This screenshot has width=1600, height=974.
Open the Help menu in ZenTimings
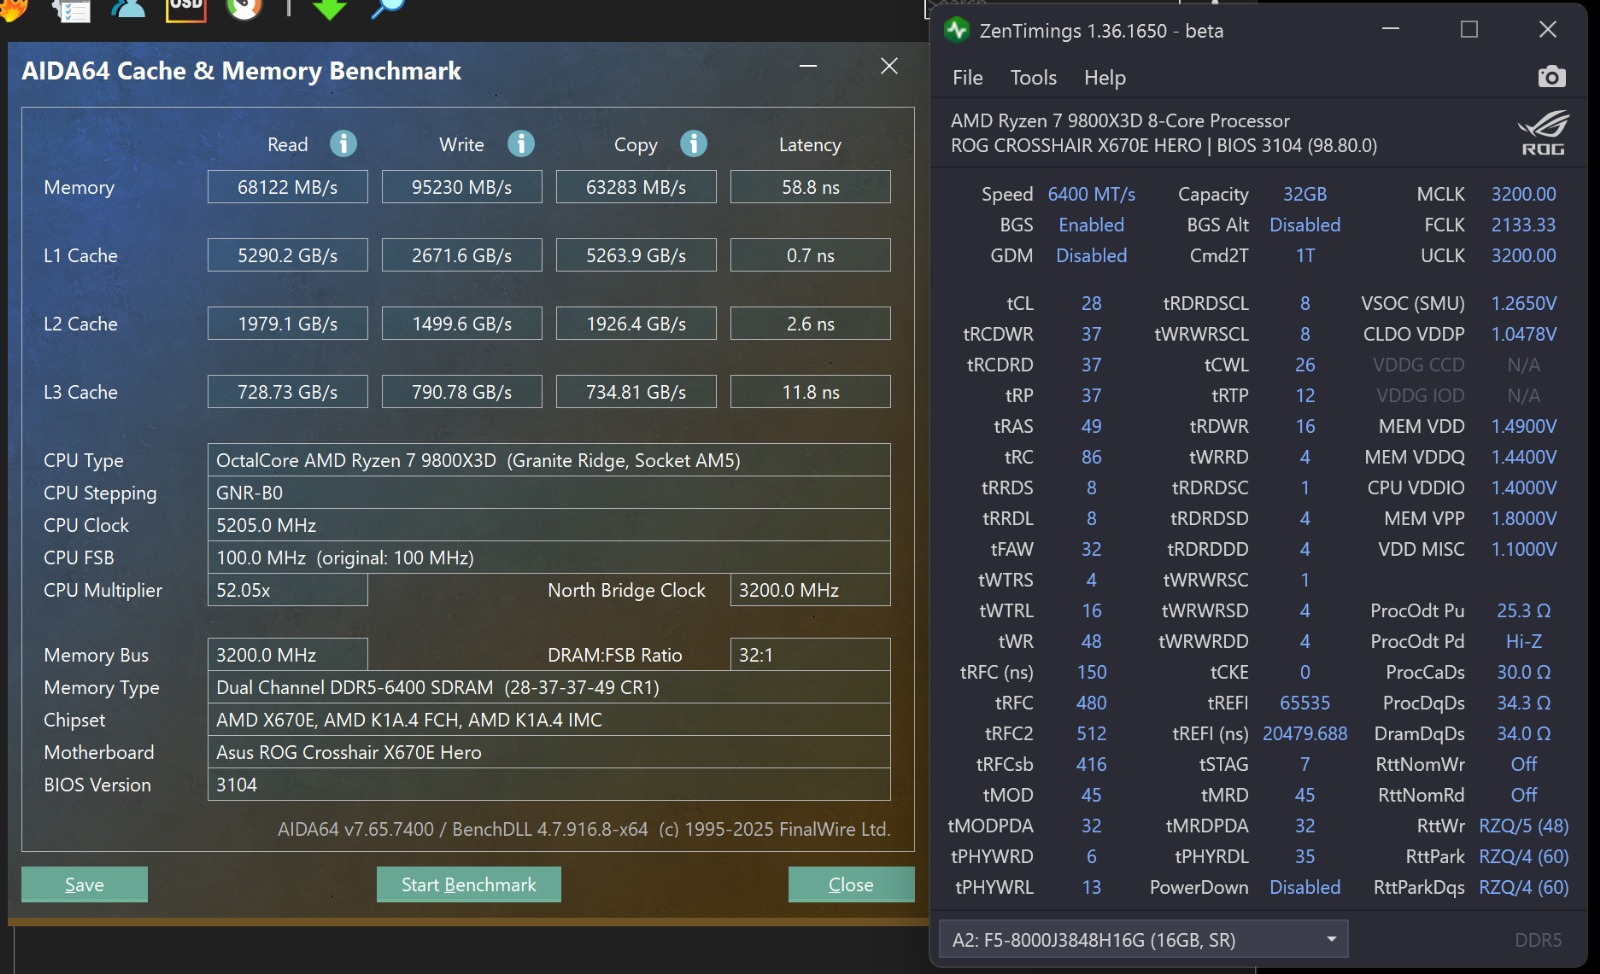pyautogui.click(x=1105, y=78)
